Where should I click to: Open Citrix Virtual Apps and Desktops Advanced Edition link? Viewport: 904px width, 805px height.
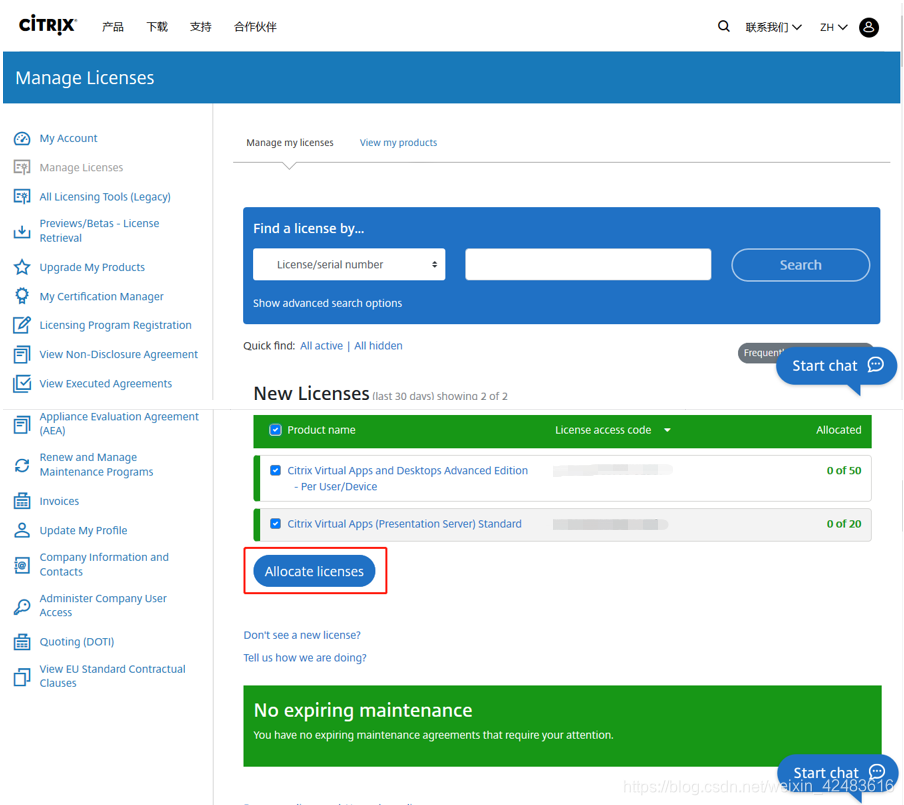click(x=408, y=478)
